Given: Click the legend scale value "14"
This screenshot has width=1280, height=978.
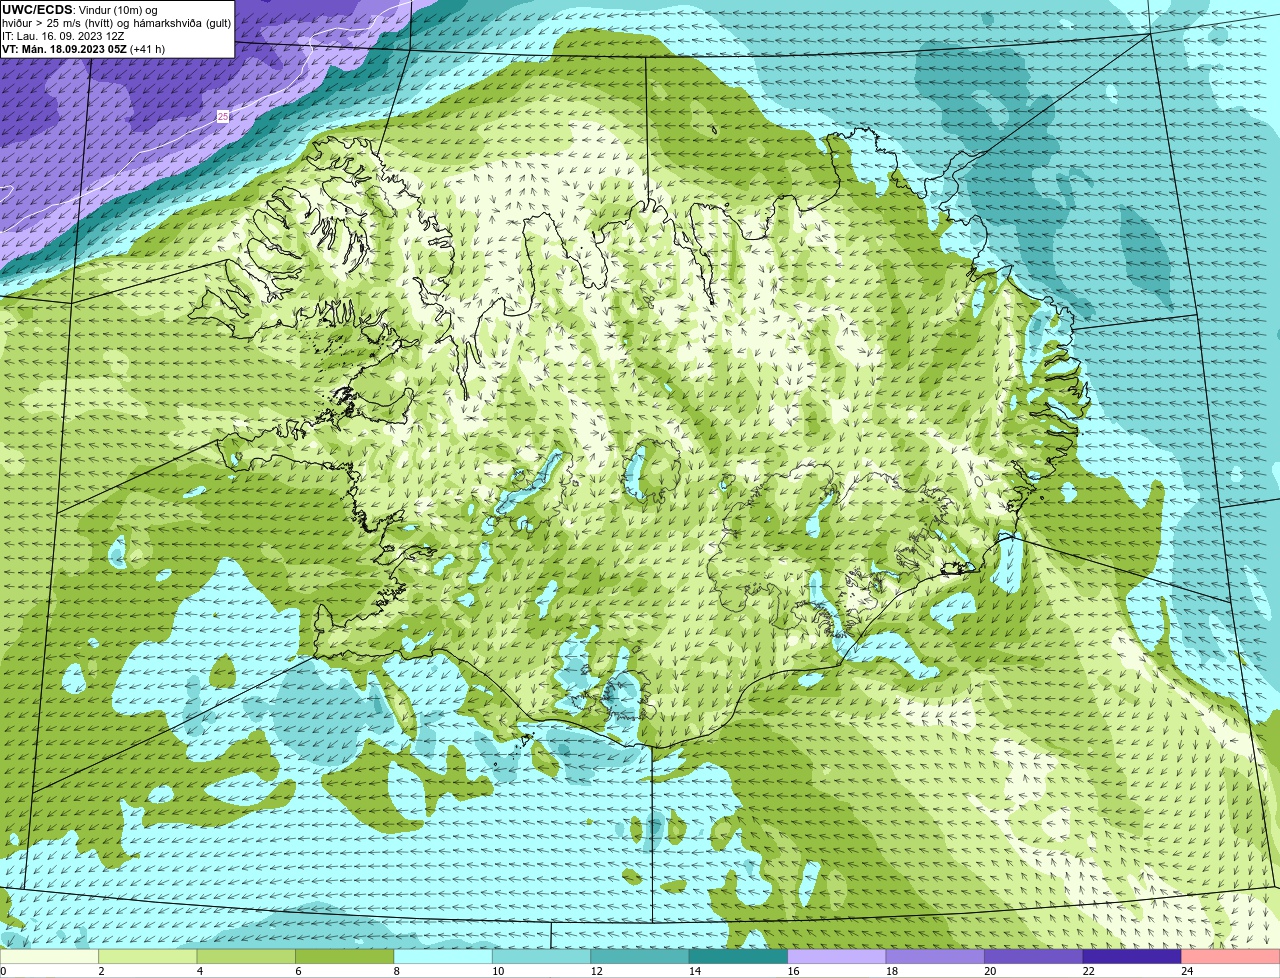Looking at the screenshot, I should point(695,971).
